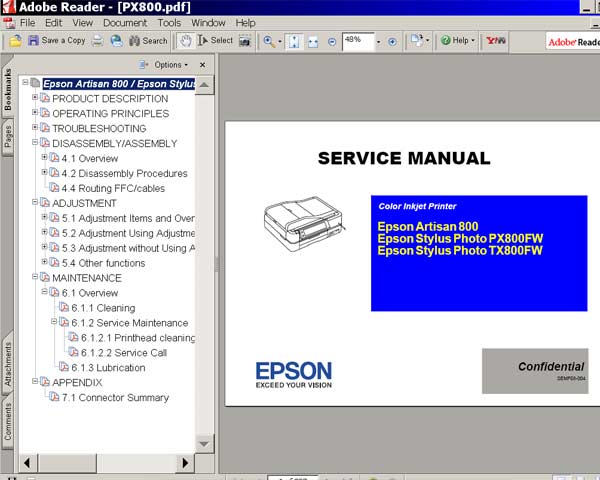The width and height of the screenshot is (600, 480).
Task: Click the Search binoculars button
Action: point(148,41)
